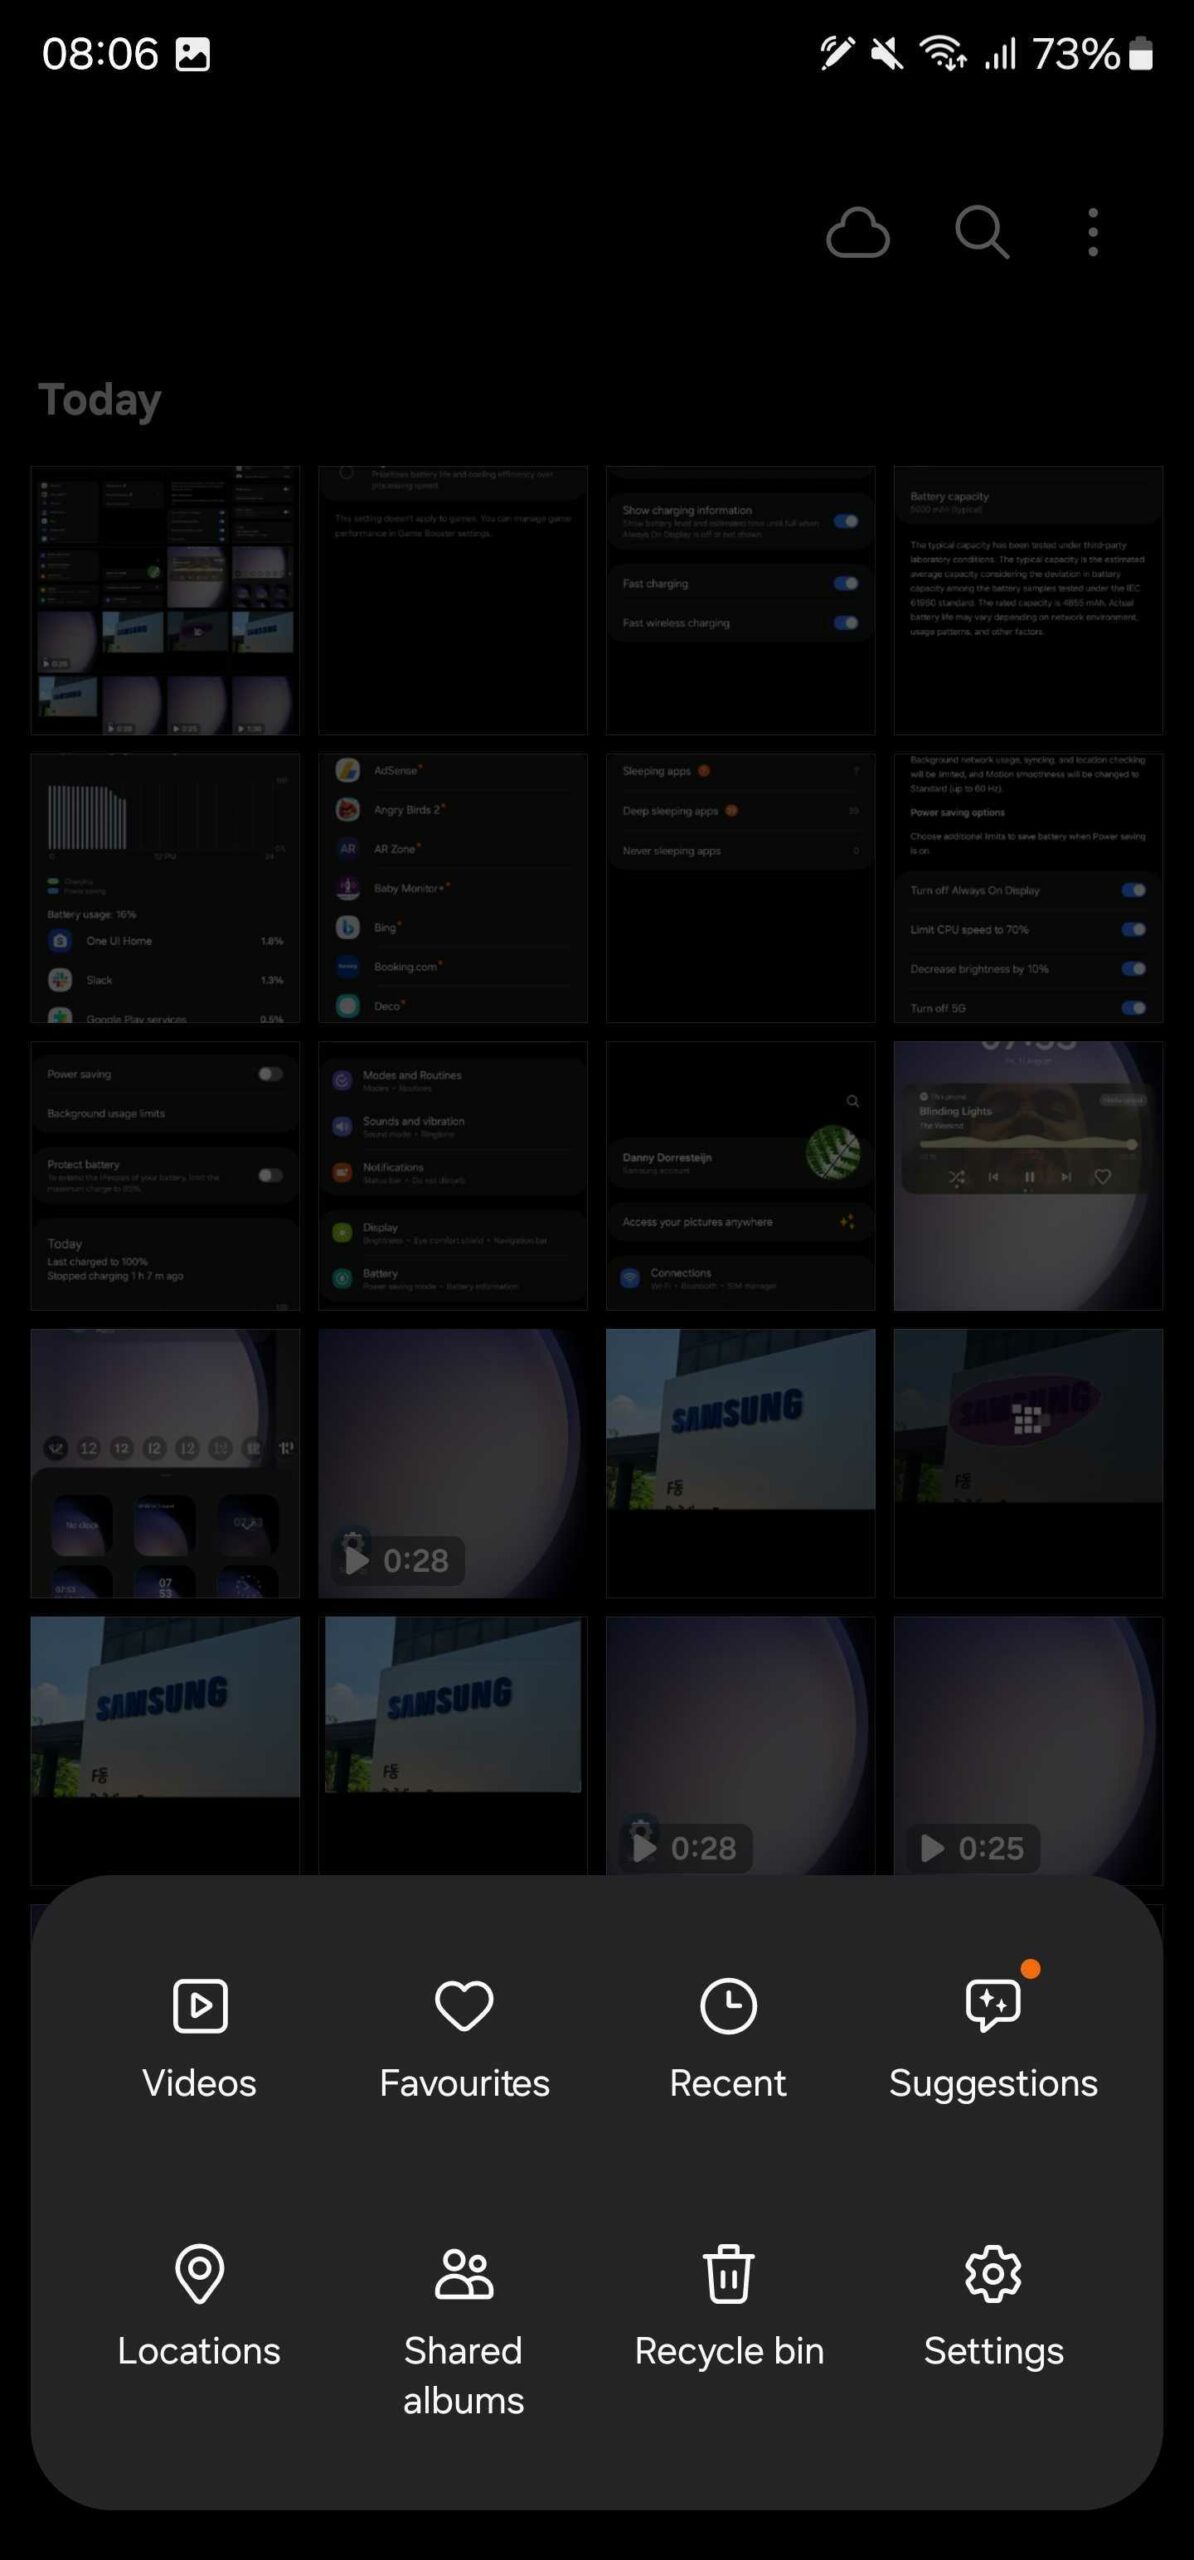Open the Battery capacity screenshot thumbnail
1194x2560 pixels.
click(1028, 600)
